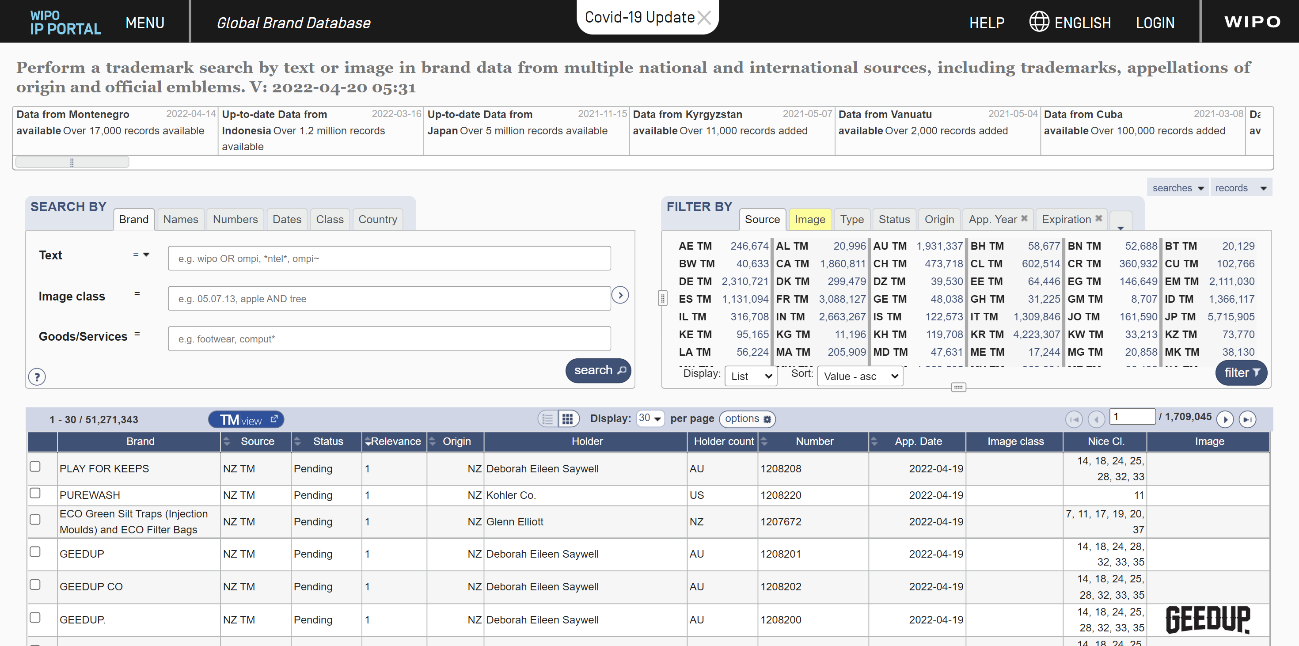Screen dimensions: 1299x646
Task: Select the Image filter tab
Action: [x=810, y=219]
